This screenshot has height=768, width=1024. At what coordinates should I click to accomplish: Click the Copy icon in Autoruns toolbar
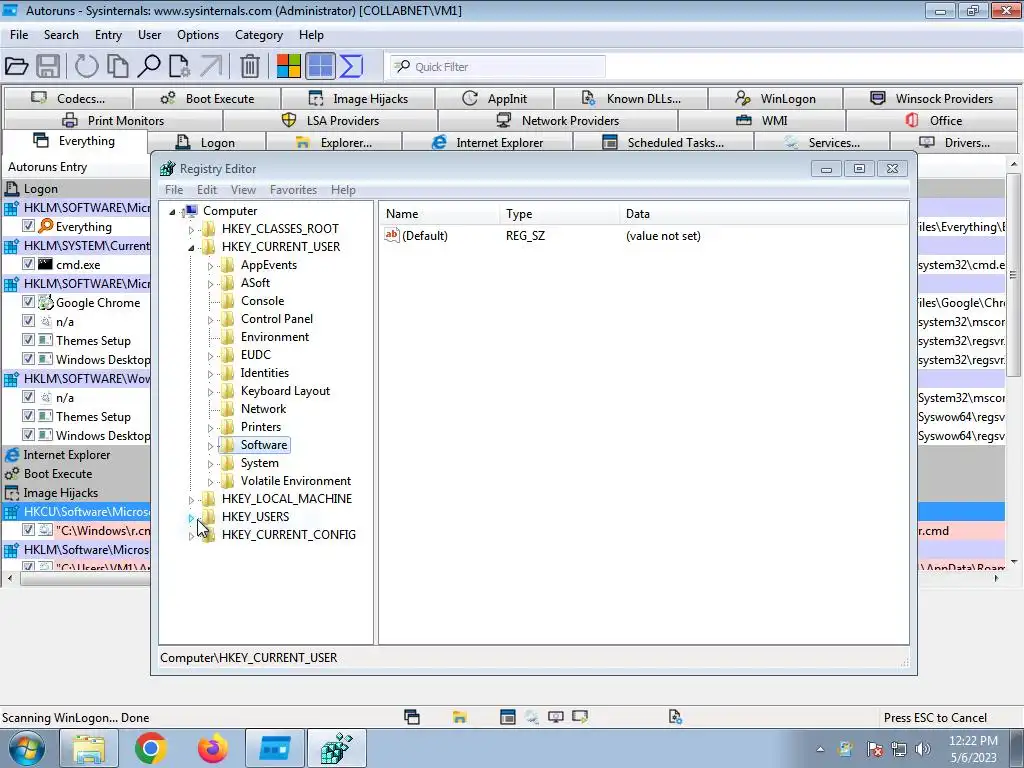[118, 66]
